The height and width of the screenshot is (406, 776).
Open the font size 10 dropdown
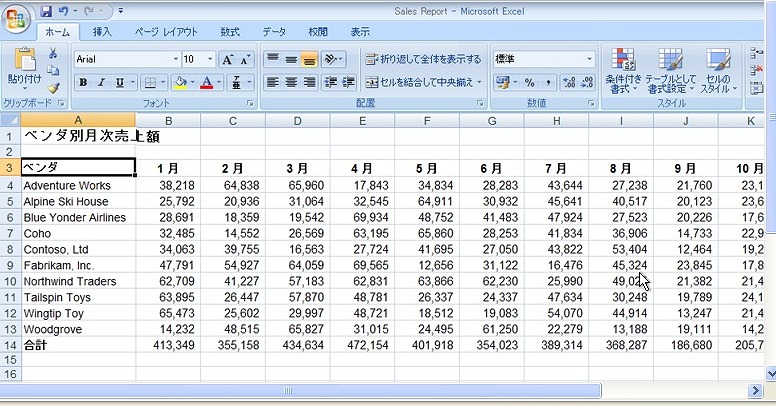coord(210,59)
